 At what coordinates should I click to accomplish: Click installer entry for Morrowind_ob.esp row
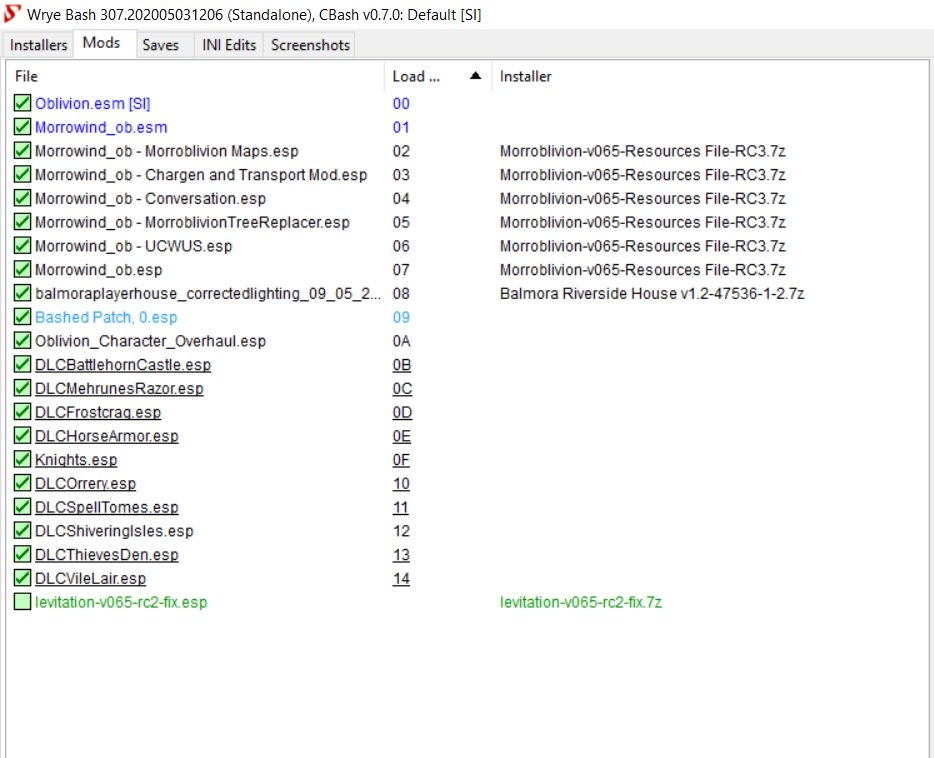(643, 270)
